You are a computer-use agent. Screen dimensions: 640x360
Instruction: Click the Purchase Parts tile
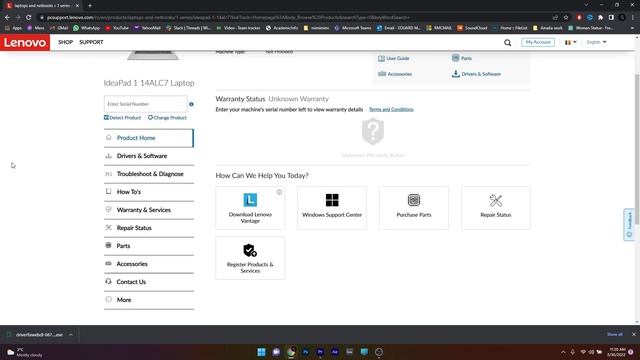click(x=414, y=208)
